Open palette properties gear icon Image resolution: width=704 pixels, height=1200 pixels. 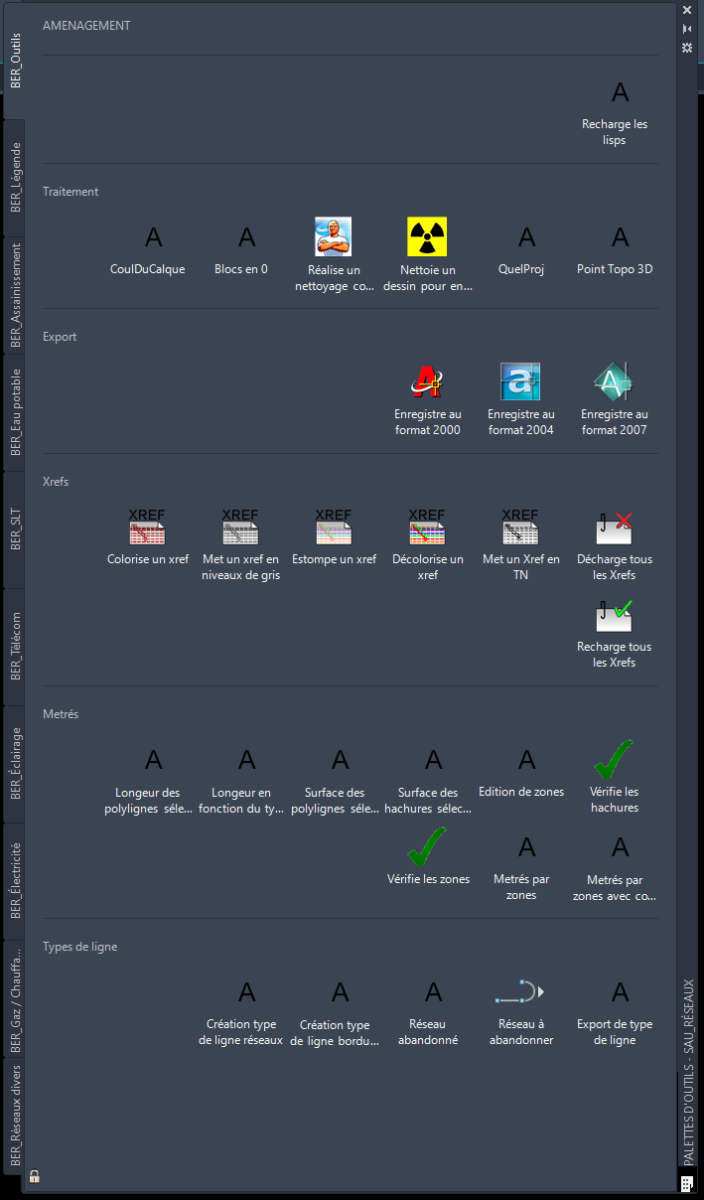pos(686,47)
